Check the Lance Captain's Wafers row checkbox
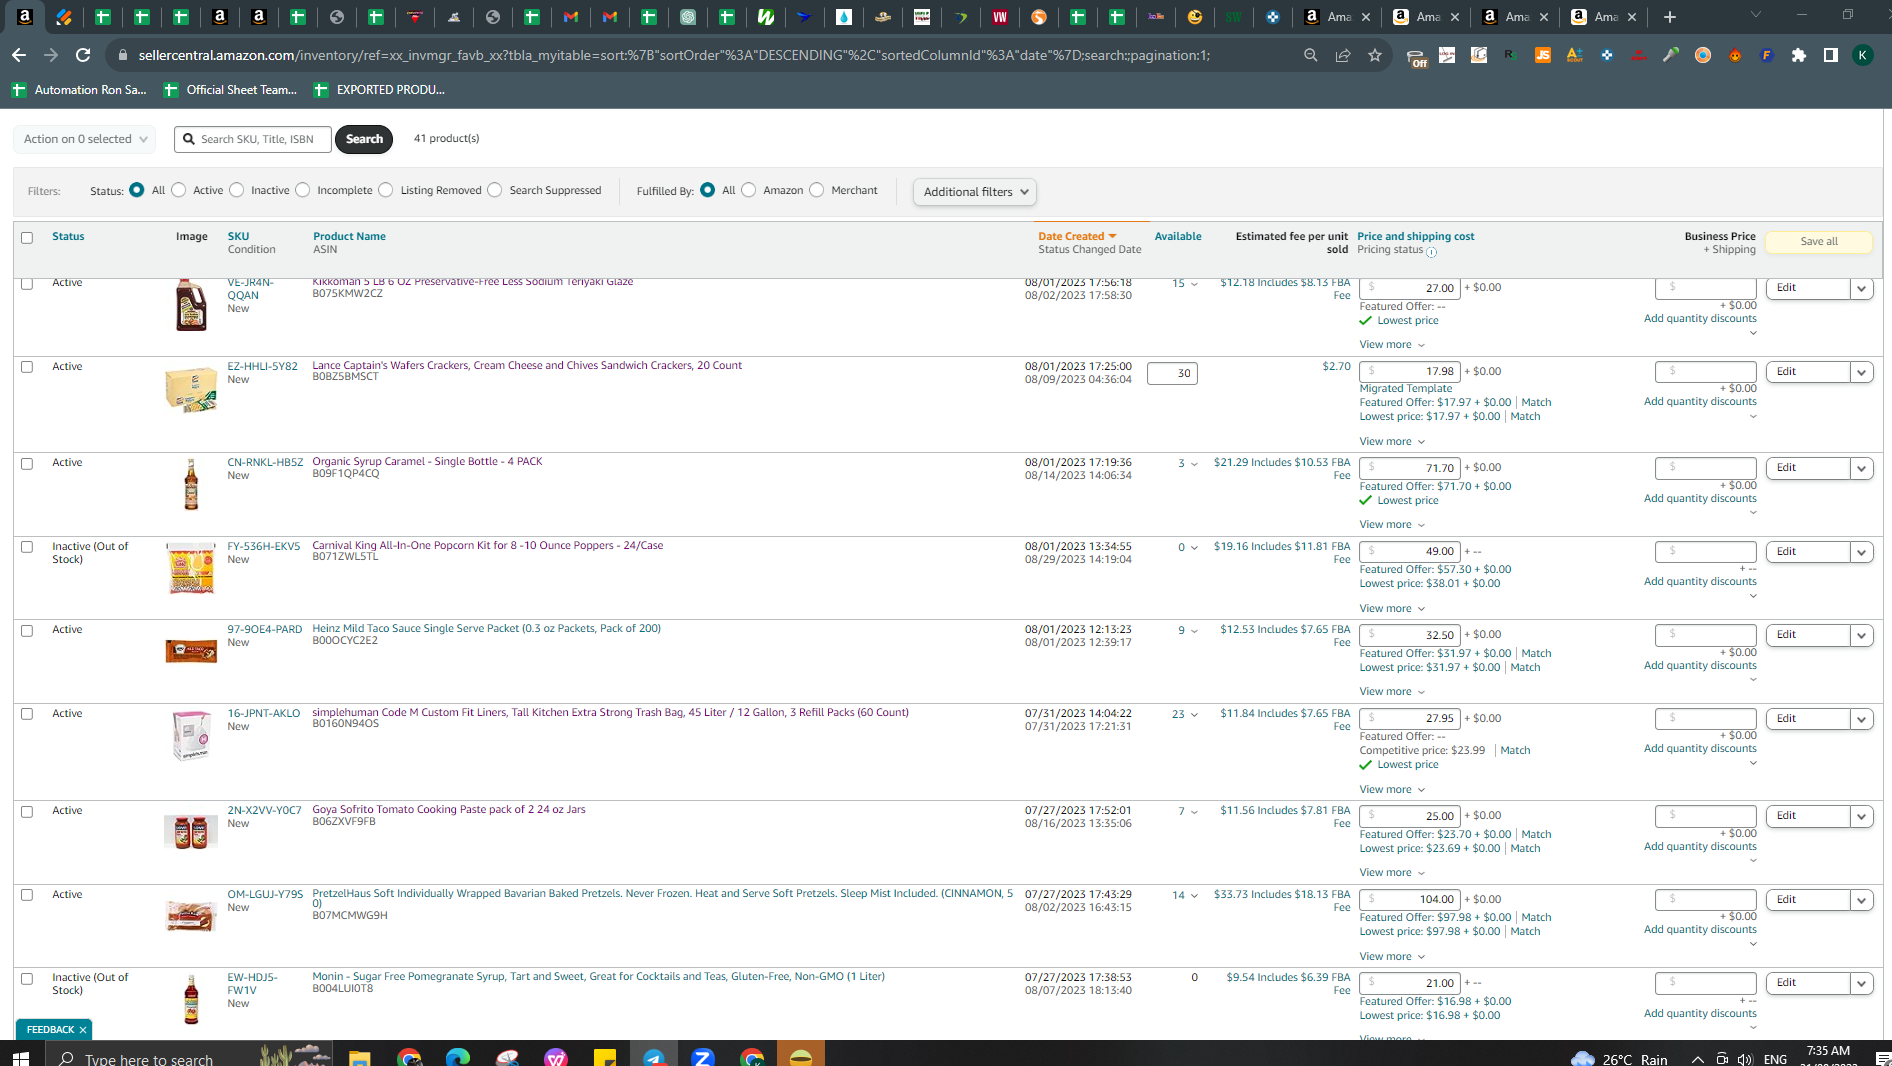 tap(27, 367)
